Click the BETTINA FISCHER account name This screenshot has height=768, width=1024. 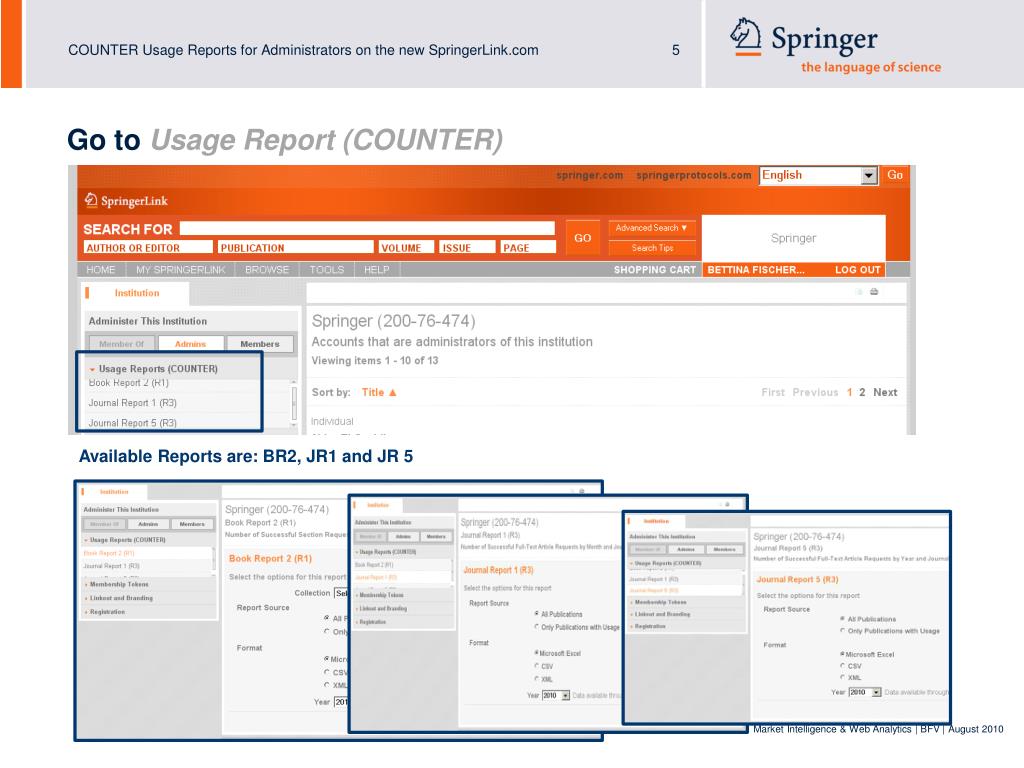[756, 270]
